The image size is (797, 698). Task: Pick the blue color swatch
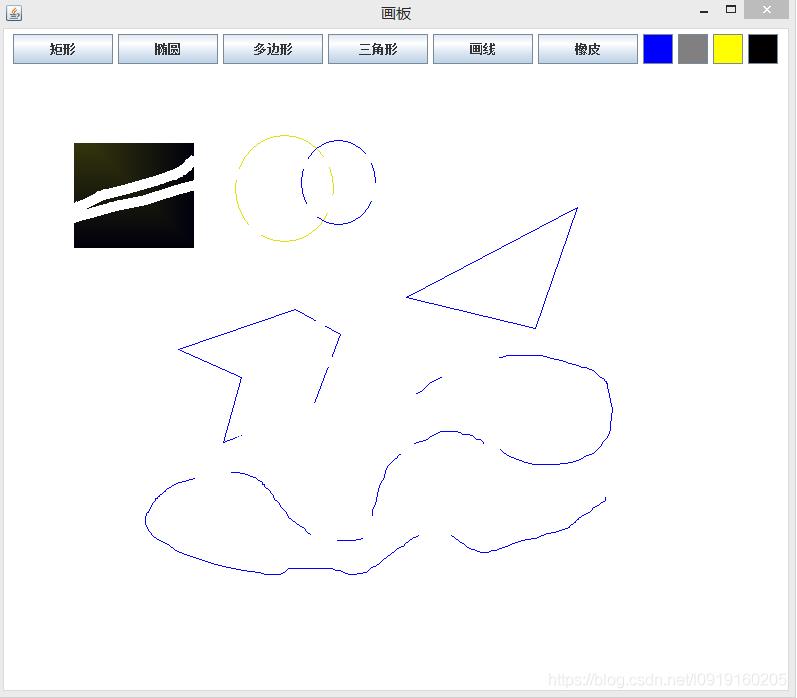(658, 49)
